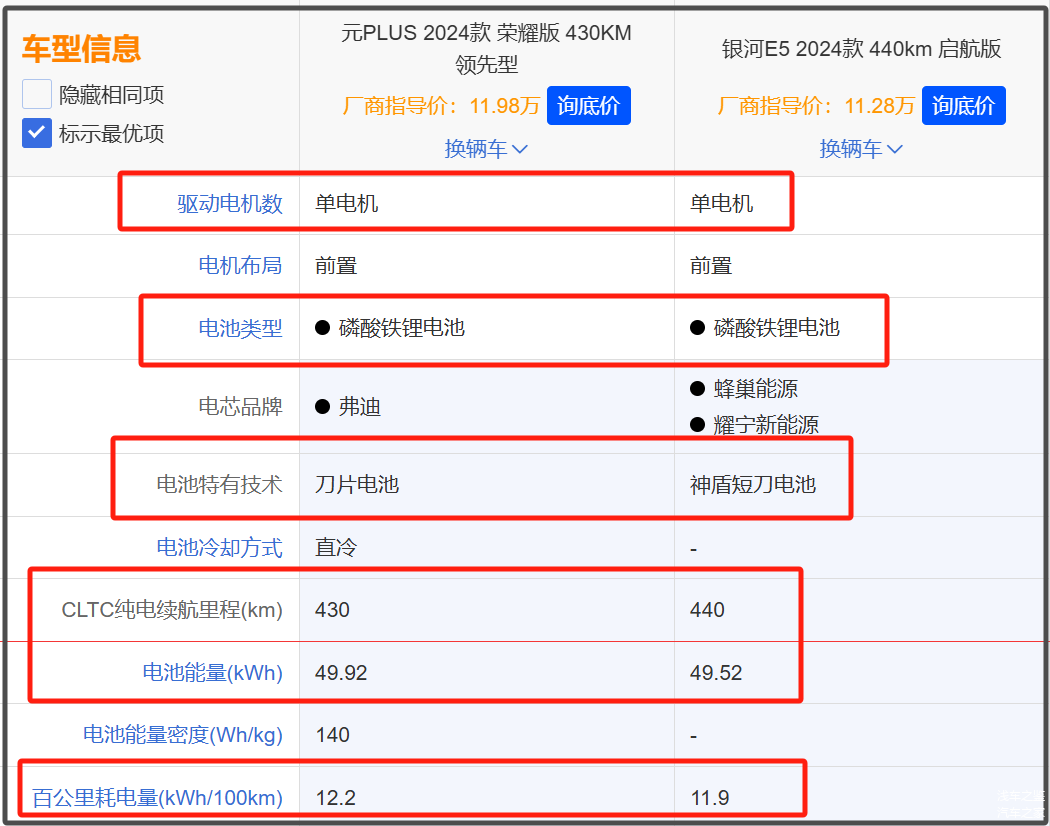Open 换辆车 dropdown under 银河E5
The height and width of the screenshot is (826, 1050).
[x=861, y=149]
